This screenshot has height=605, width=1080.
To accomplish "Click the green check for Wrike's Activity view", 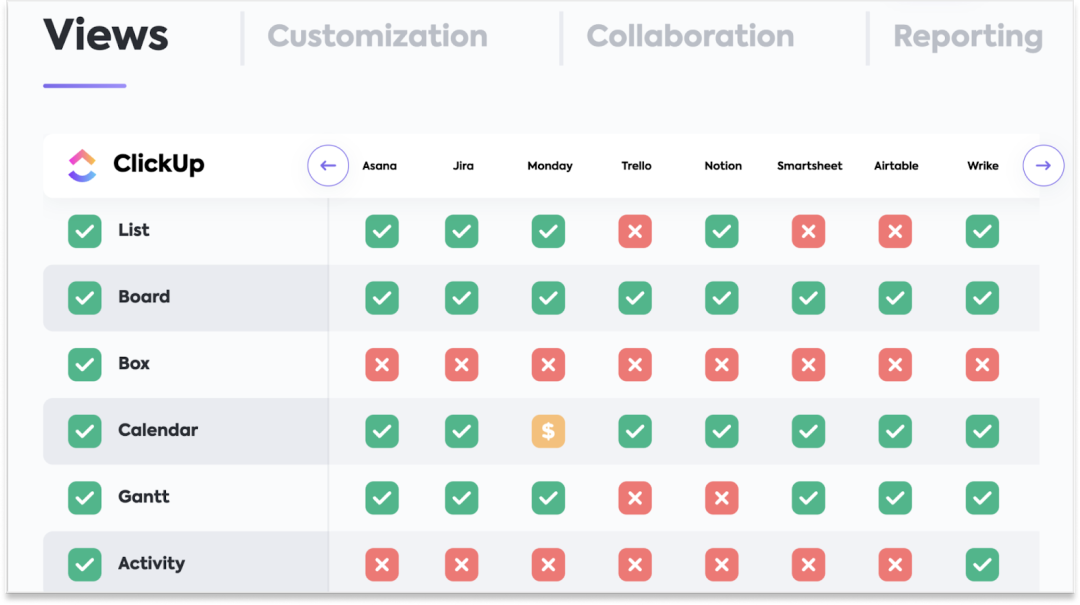I will pos(982,564).
